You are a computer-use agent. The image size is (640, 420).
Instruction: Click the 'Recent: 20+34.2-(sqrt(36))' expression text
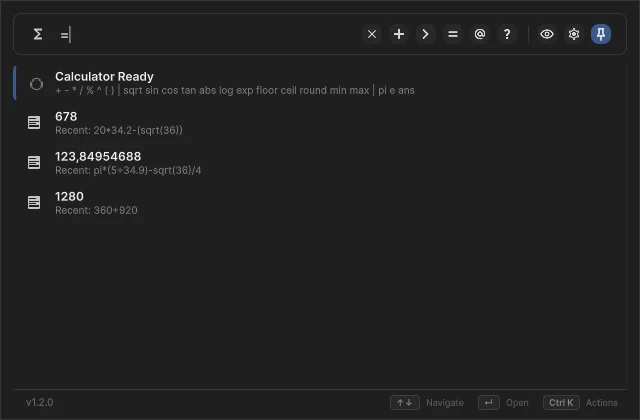(119, 131)
